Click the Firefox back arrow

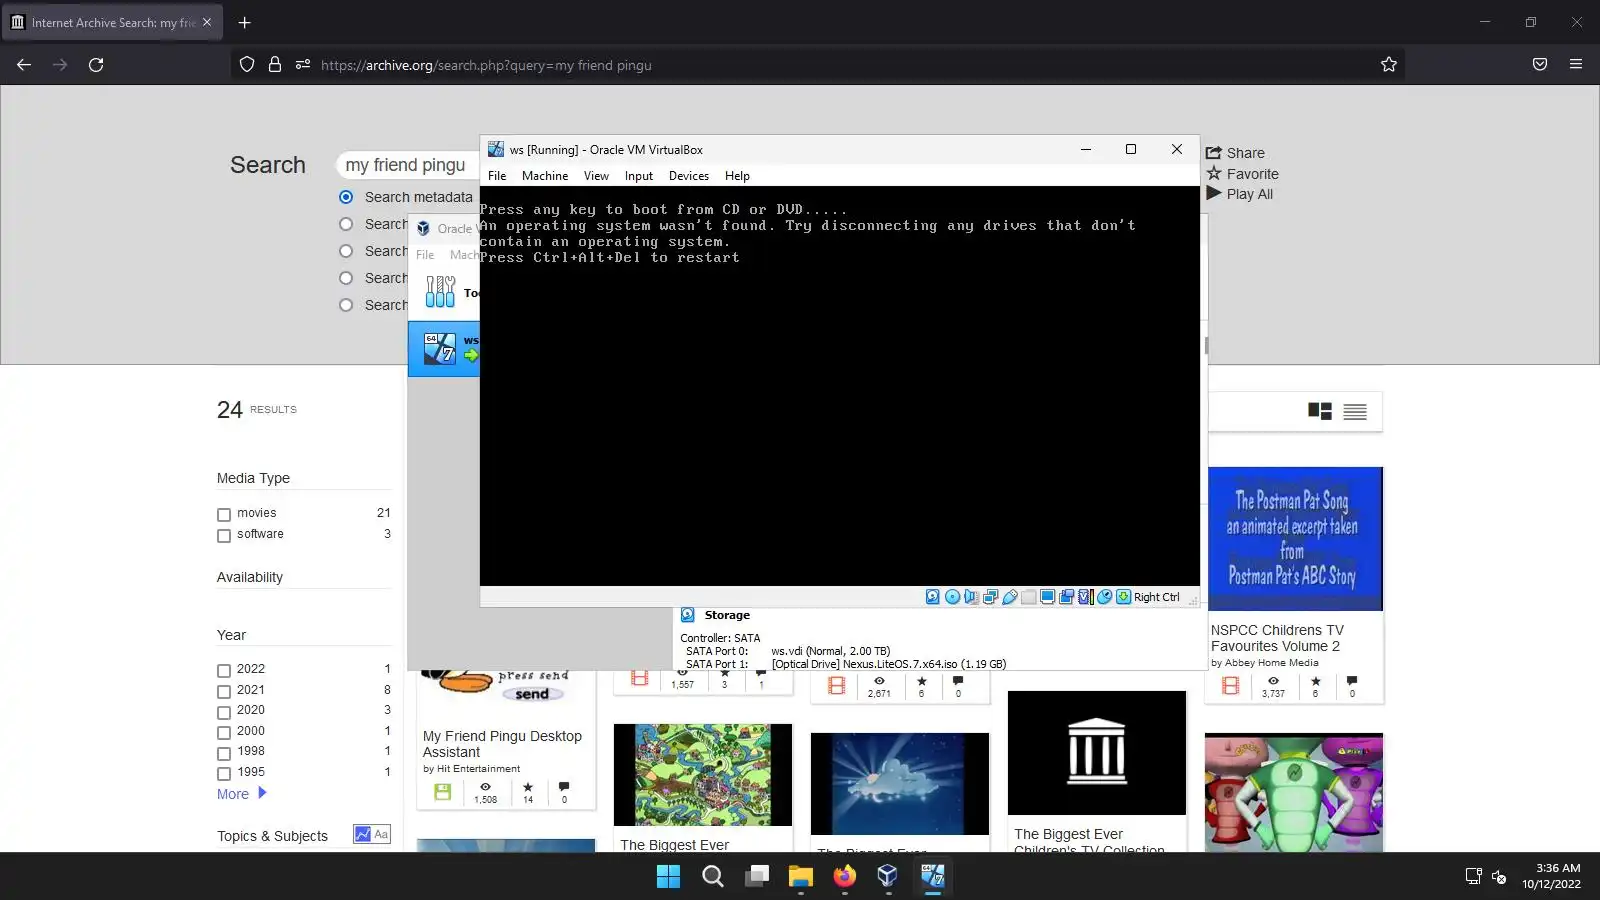pos(24,65)
